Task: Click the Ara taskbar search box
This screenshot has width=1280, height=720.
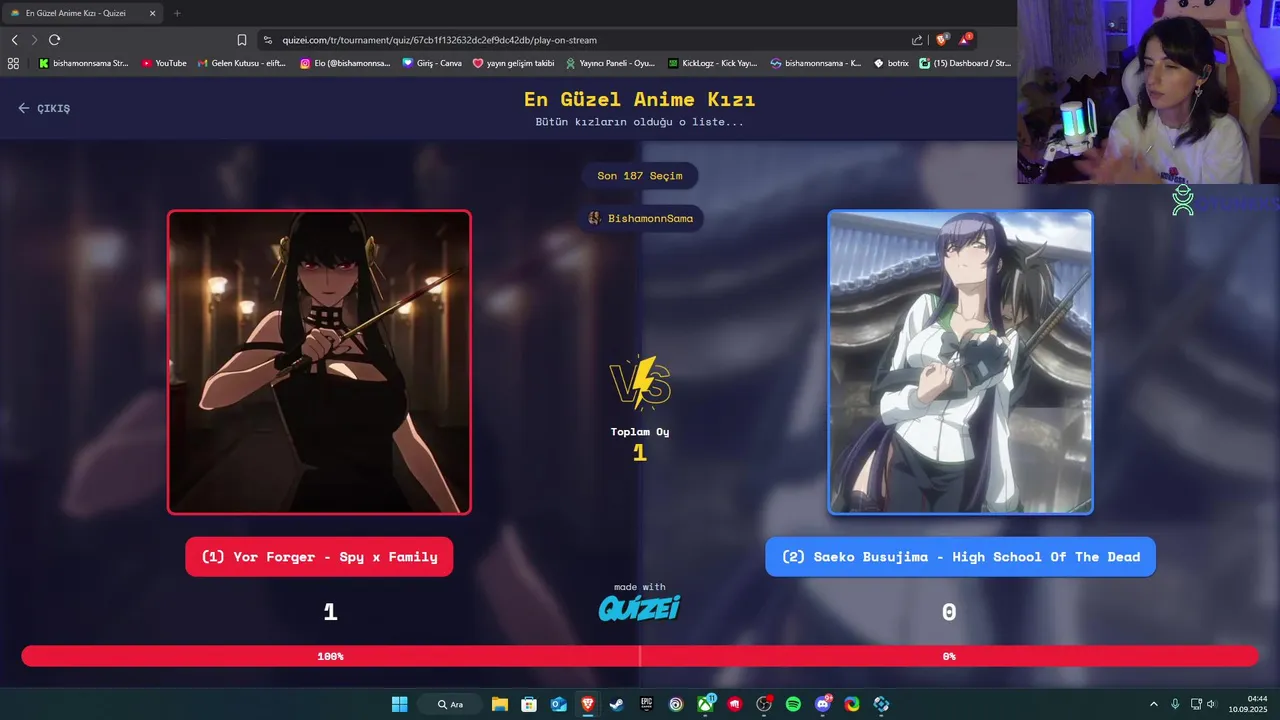Action: (x=450, y=704)
